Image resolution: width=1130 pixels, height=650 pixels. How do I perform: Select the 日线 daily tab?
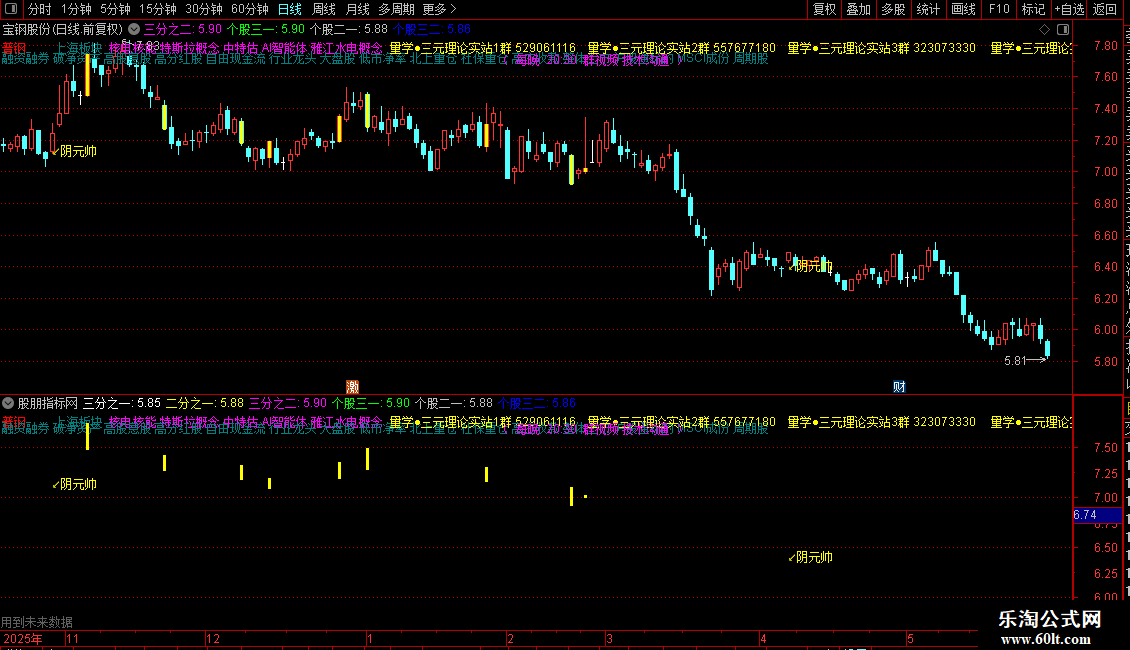pos(290,9)
